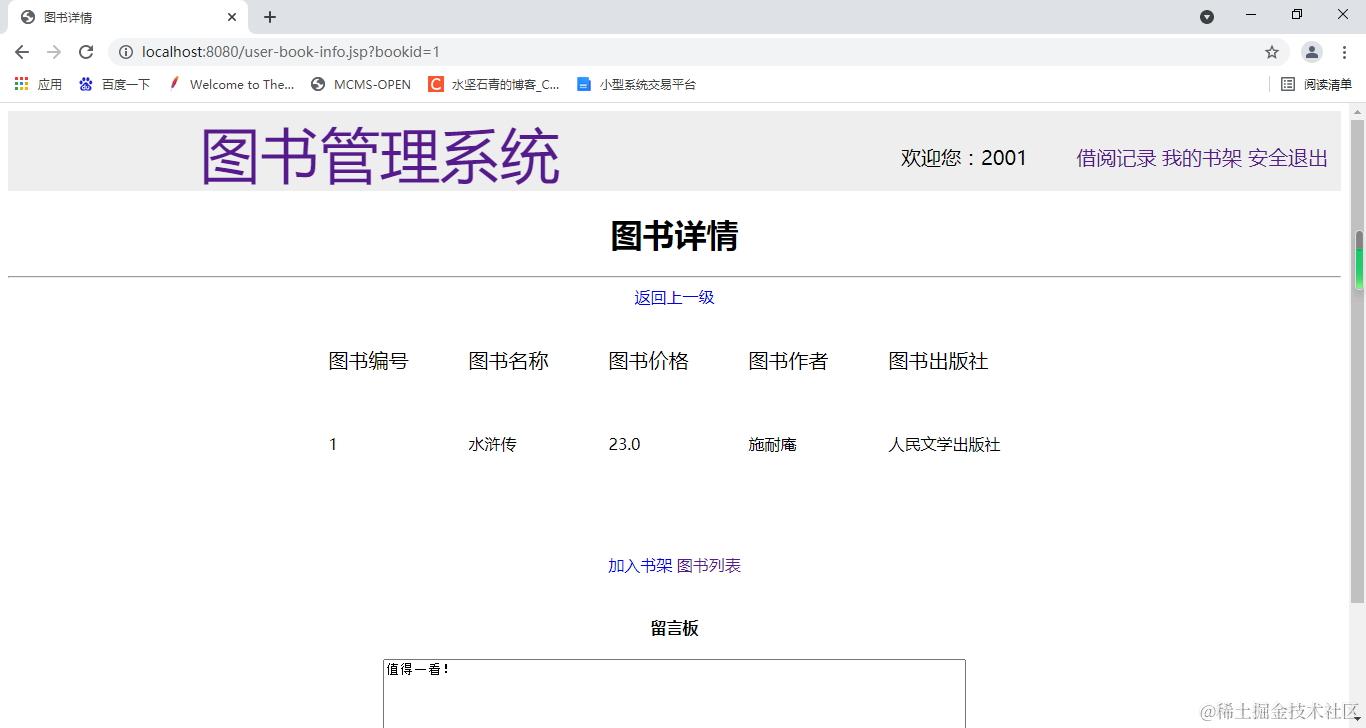
Task: Click the 应用 apps grid icon
Action: (21, 84)
